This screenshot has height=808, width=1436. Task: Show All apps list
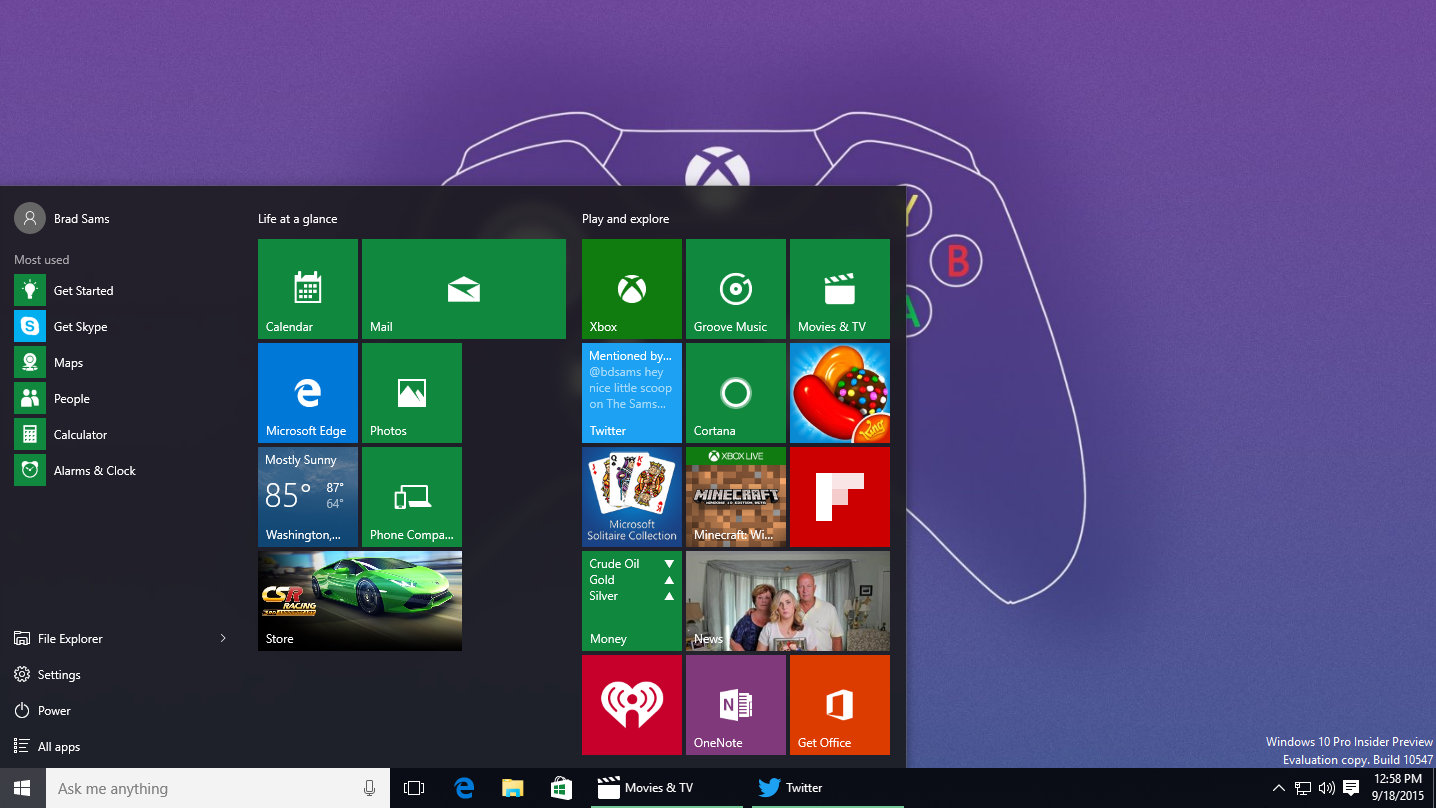120,747
